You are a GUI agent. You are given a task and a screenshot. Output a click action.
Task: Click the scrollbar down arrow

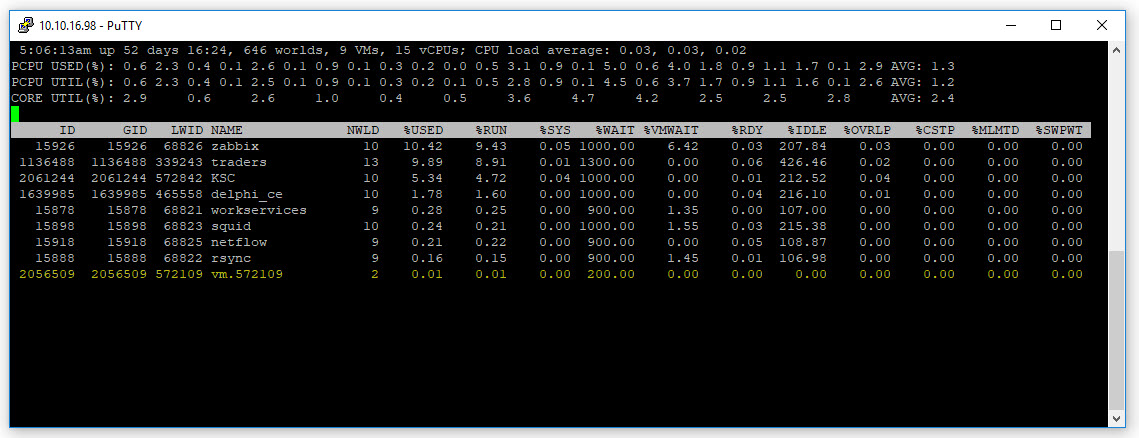click(x=1116, y=418)
